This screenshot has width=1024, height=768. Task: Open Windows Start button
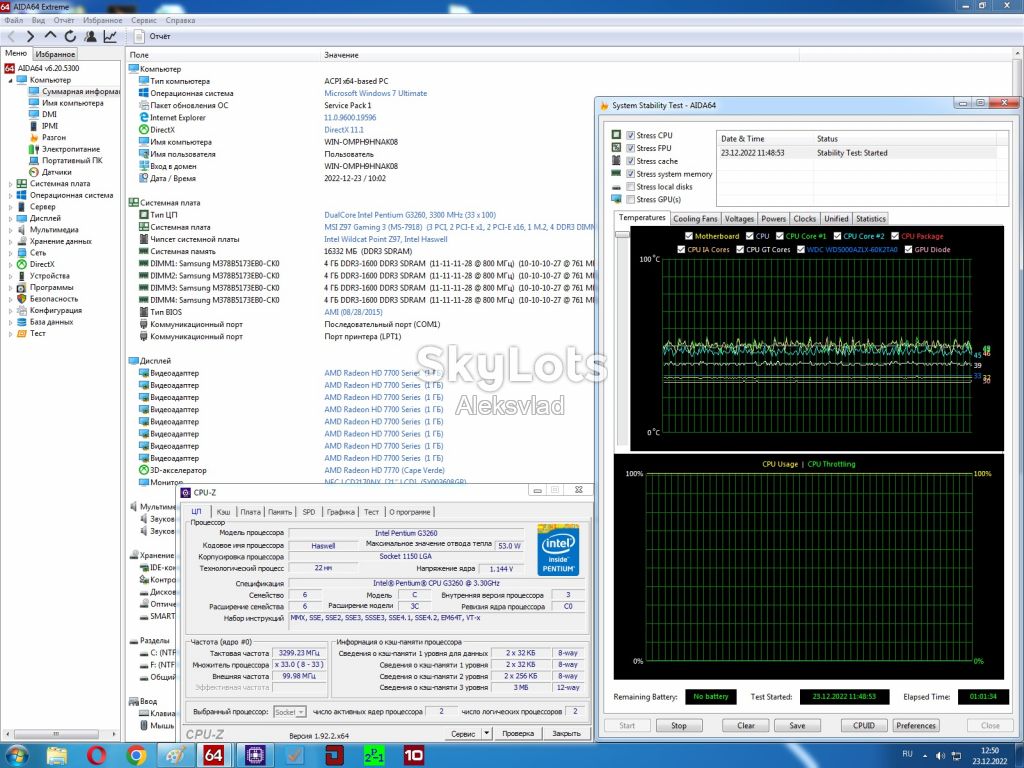[x=18, y=756]
